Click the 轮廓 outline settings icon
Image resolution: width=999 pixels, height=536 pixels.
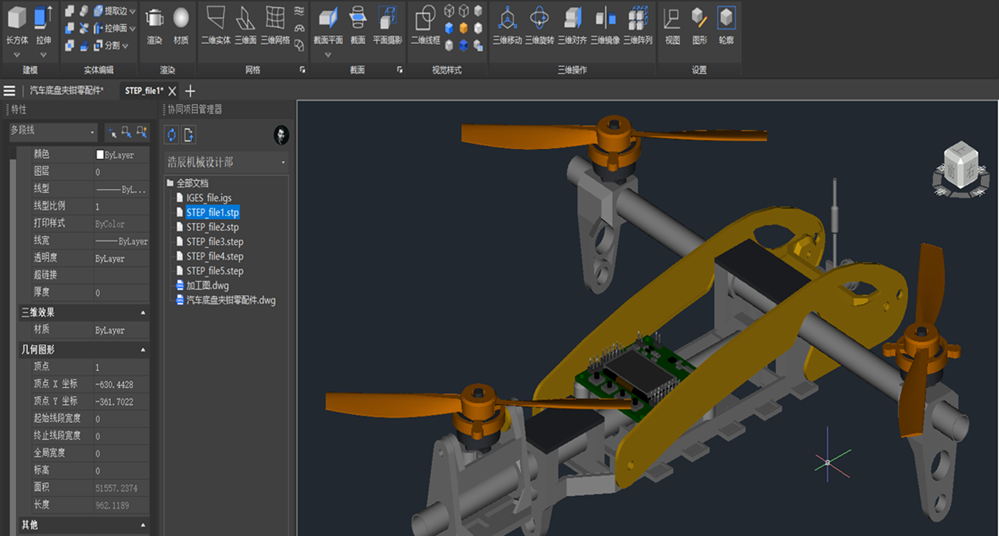[x=726, y=24]
